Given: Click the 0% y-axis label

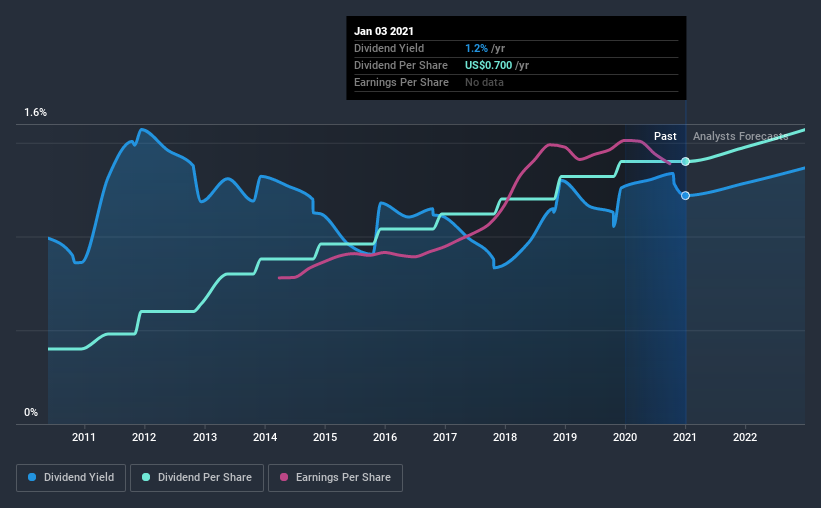Looking at the screenshot, I should (x=31, y=413).
